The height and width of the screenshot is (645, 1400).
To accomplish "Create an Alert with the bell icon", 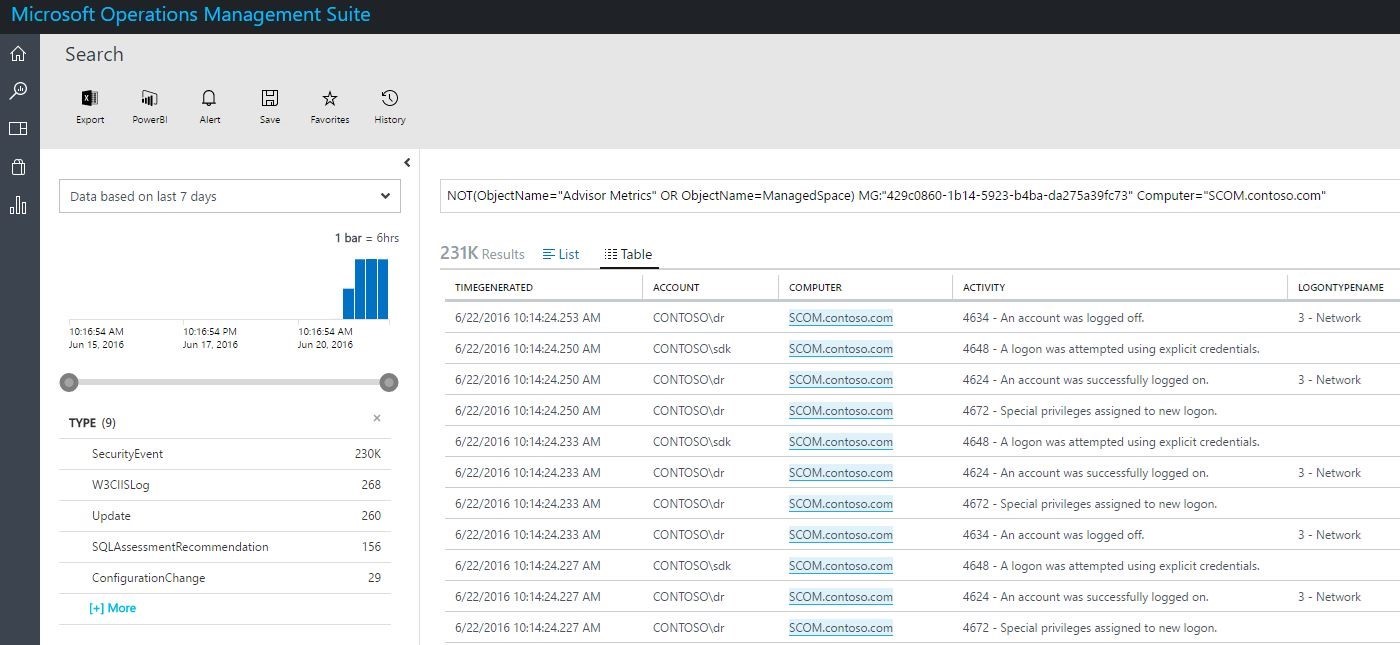I will pos(210,107).
